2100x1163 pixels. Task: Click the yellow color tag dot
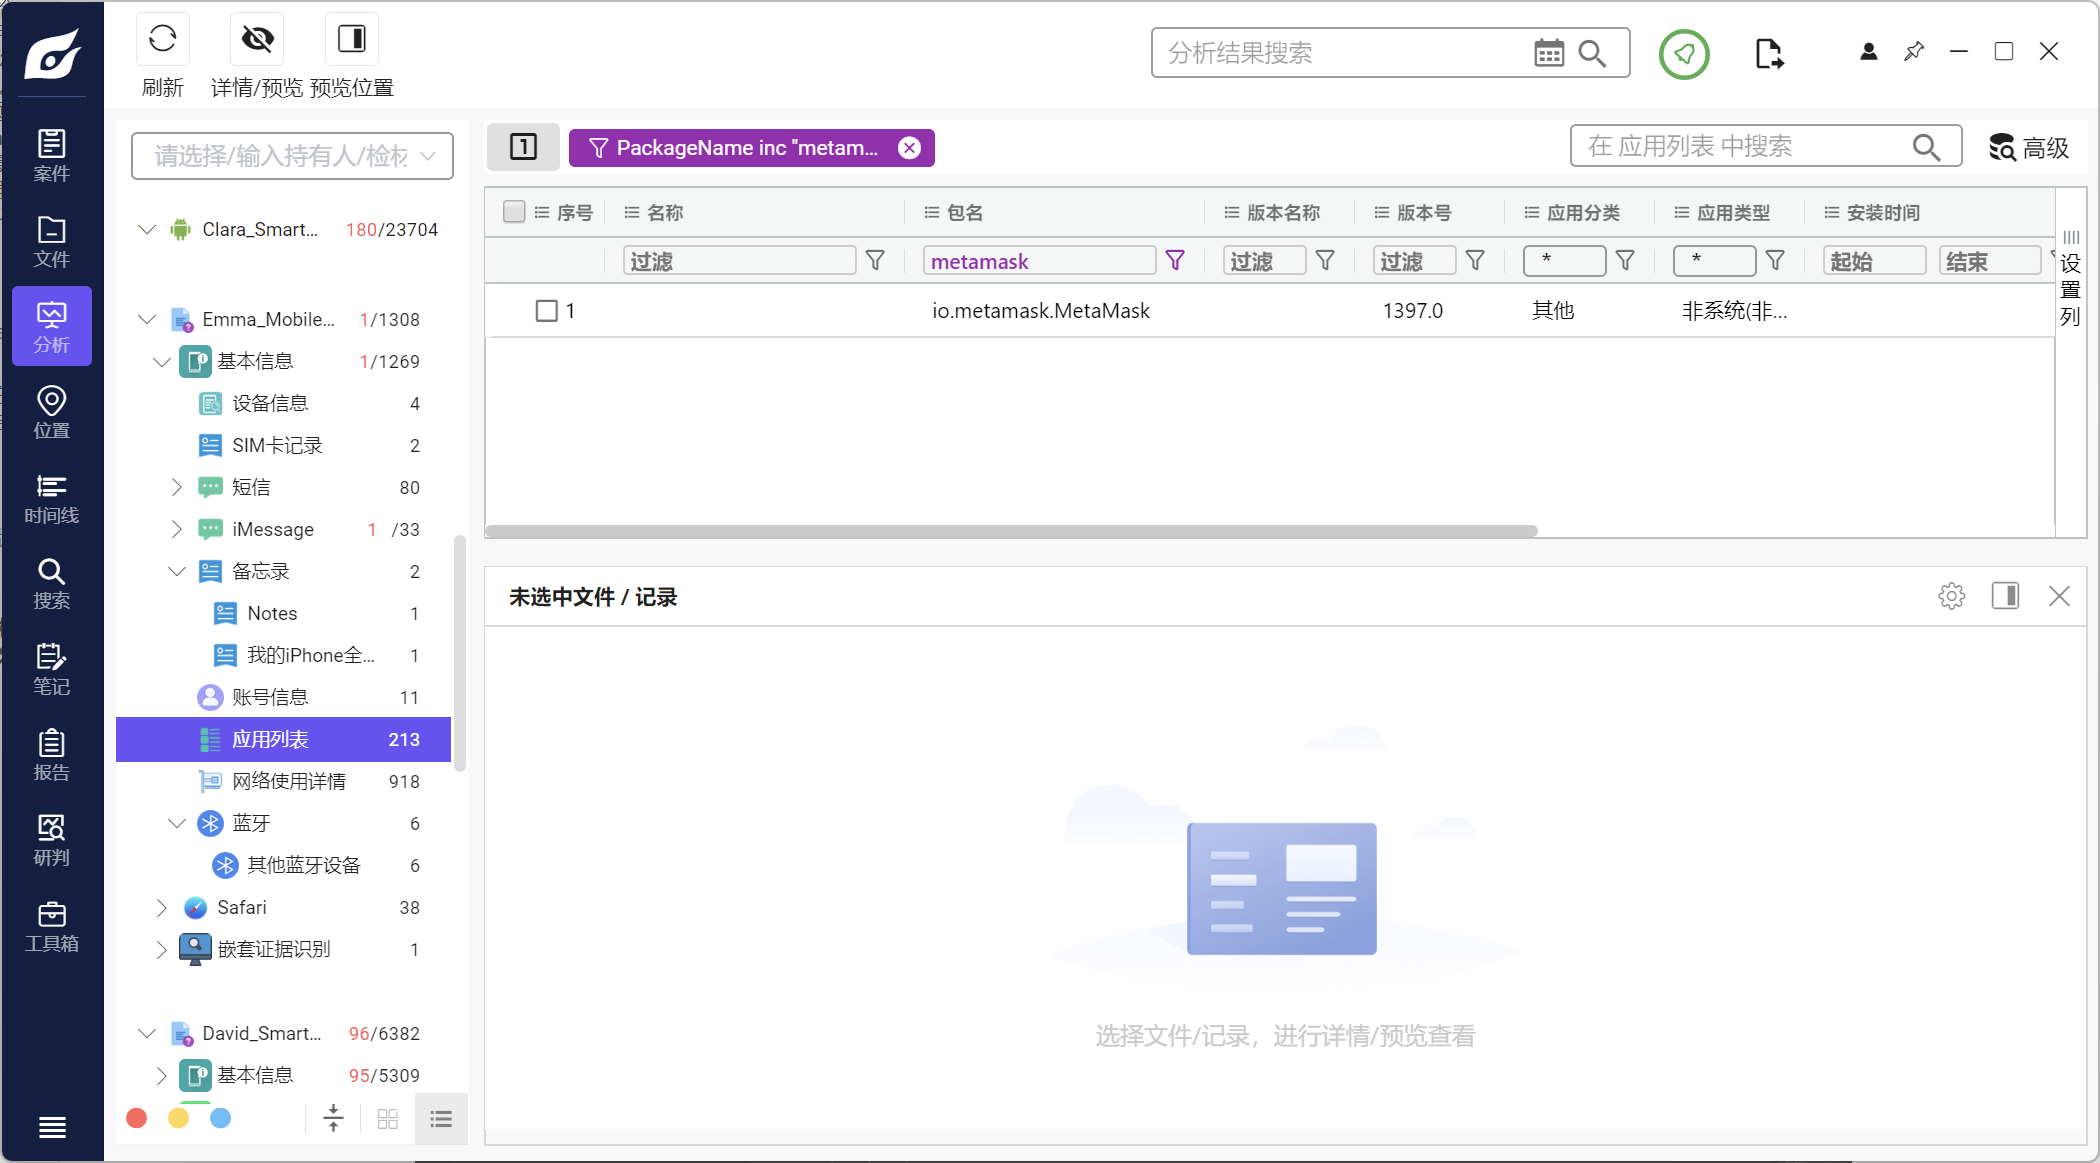click(179, 1118)
